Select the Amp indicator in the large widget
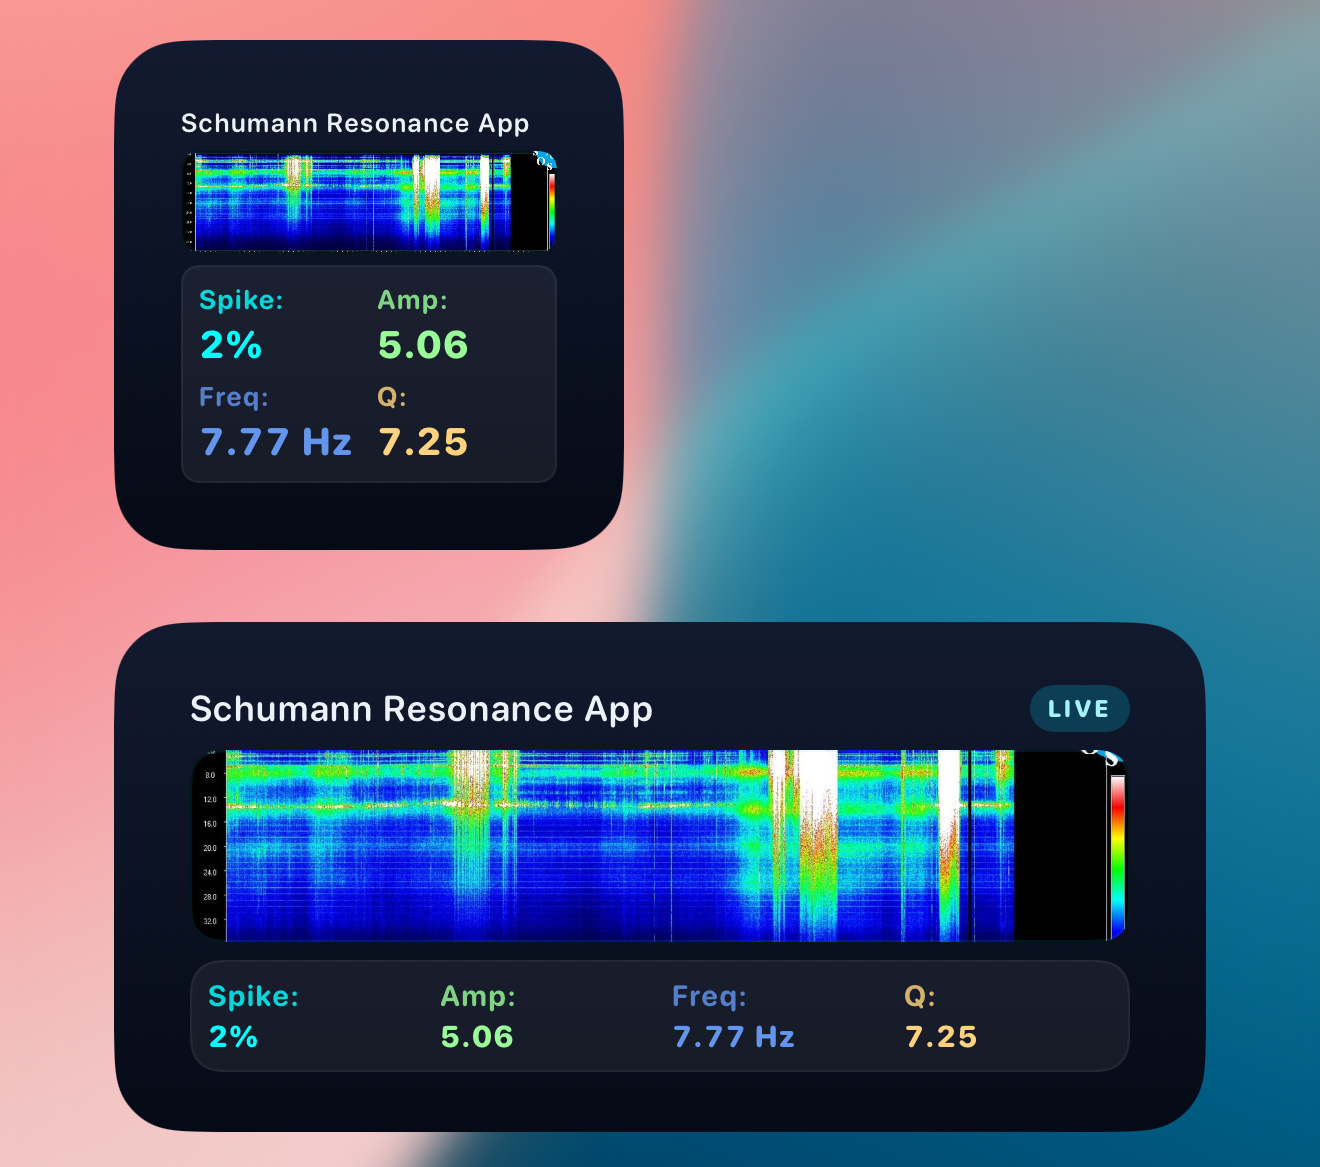 click(478, 996)
